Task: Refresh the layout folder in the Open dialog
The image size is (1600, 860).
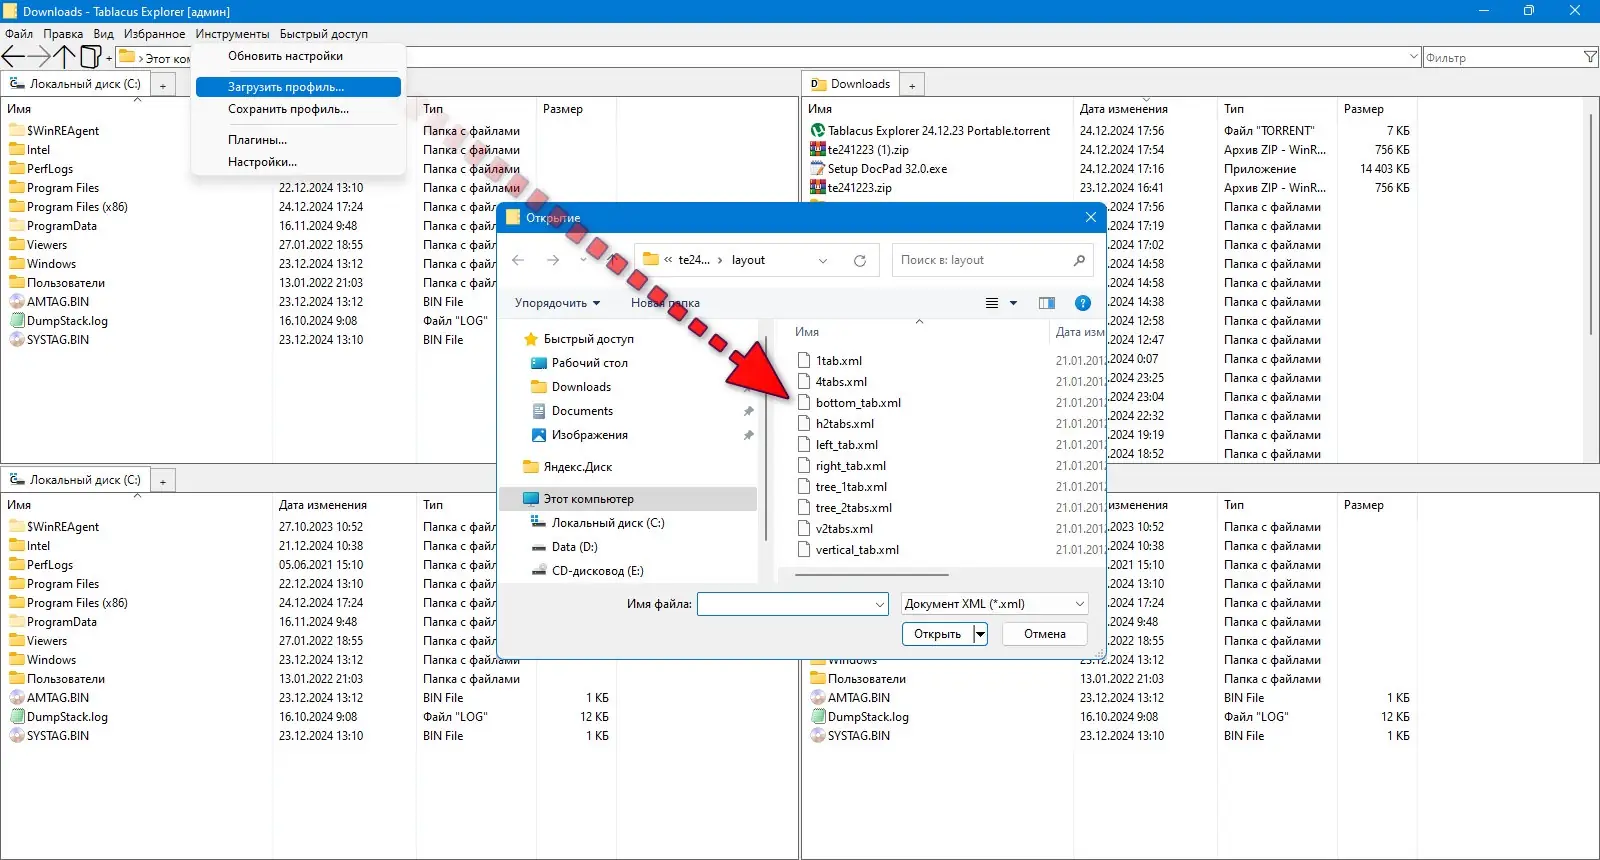Action: pyautogui.click(x=860, y=260)
